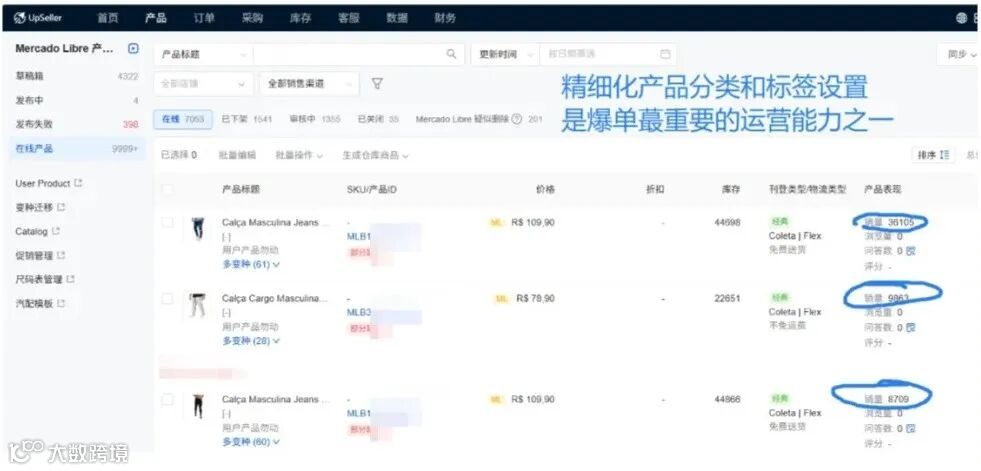Click price R$ 78,90
Viewport: 981px width, 471px height.
tap(536, 298)
